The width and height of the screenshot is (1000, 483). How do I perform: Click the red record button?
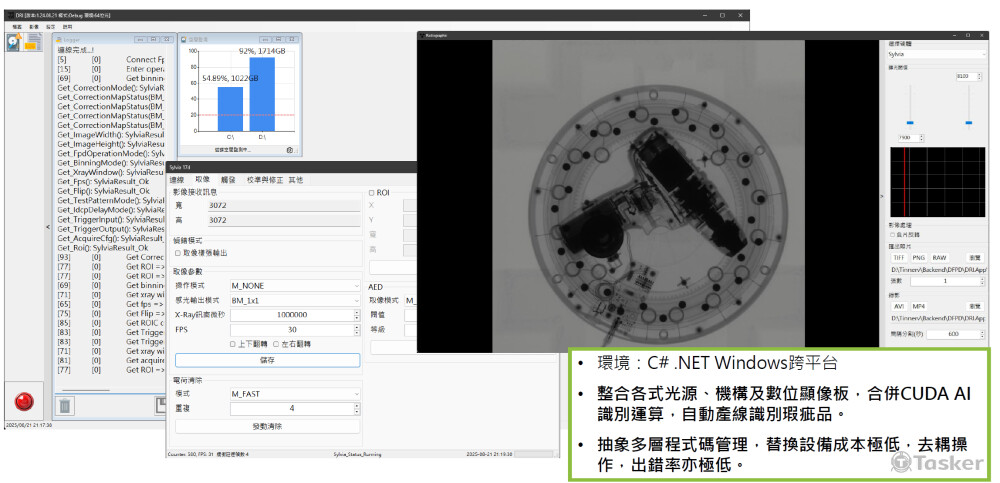24,402
